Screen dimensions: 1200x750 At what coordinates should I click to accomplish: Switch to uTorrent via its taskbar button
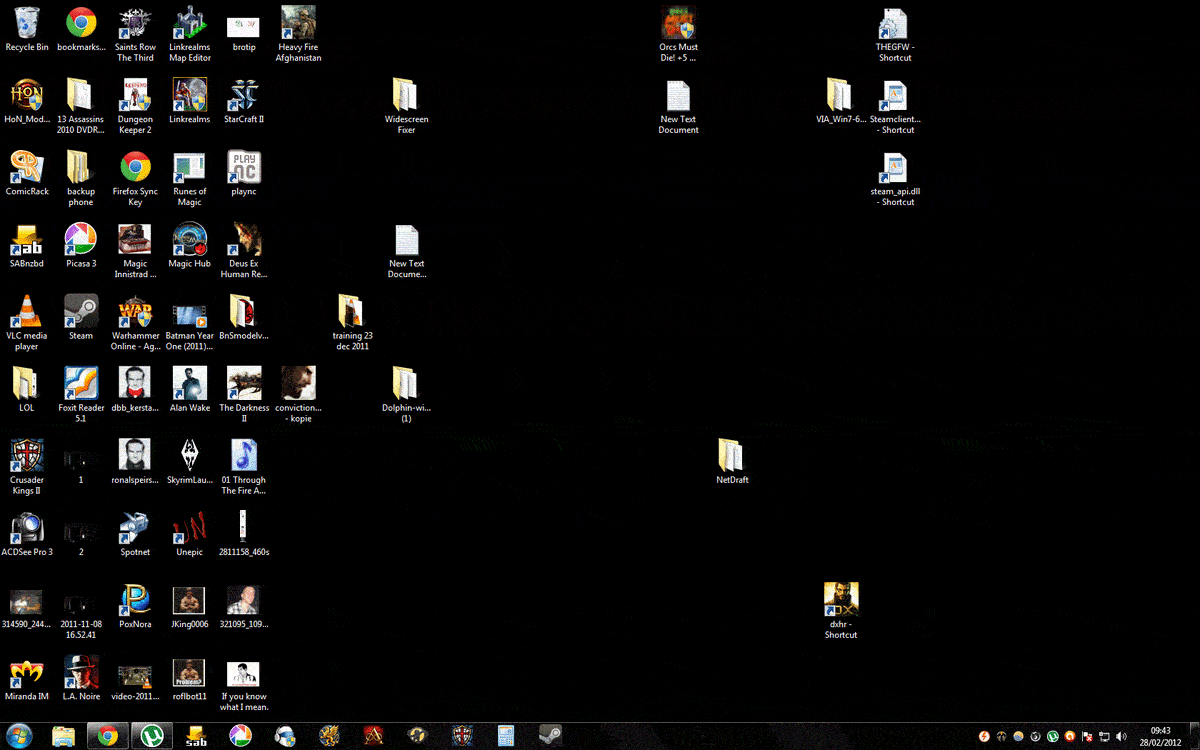click(x=152, y=736)
